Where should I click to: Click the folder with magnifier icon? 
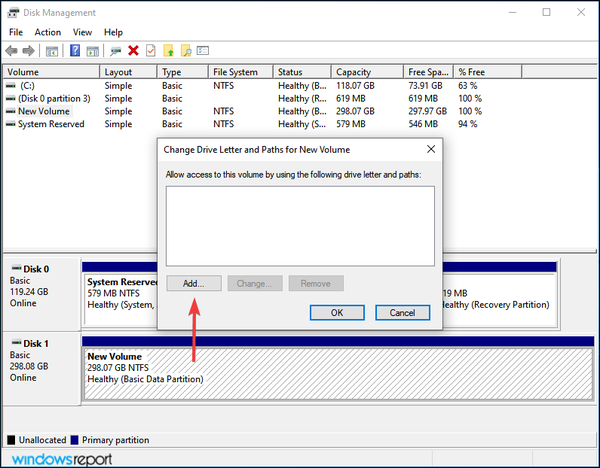(x=186, y=51)
